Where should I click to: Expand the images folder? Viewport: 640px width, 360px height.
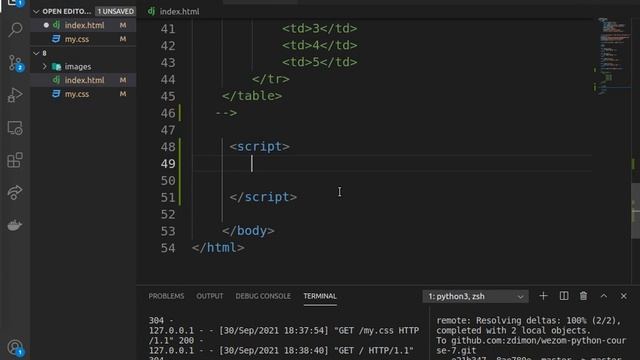point(45,66)
